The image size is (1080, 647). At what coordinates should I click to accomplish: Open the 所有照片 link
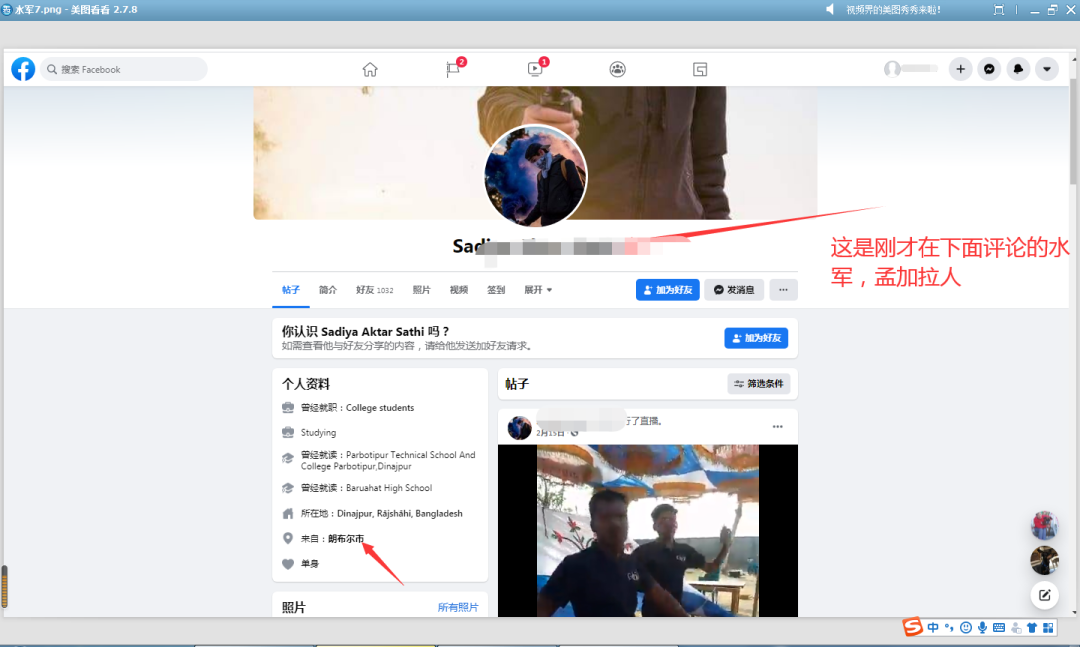click(458, 607)
